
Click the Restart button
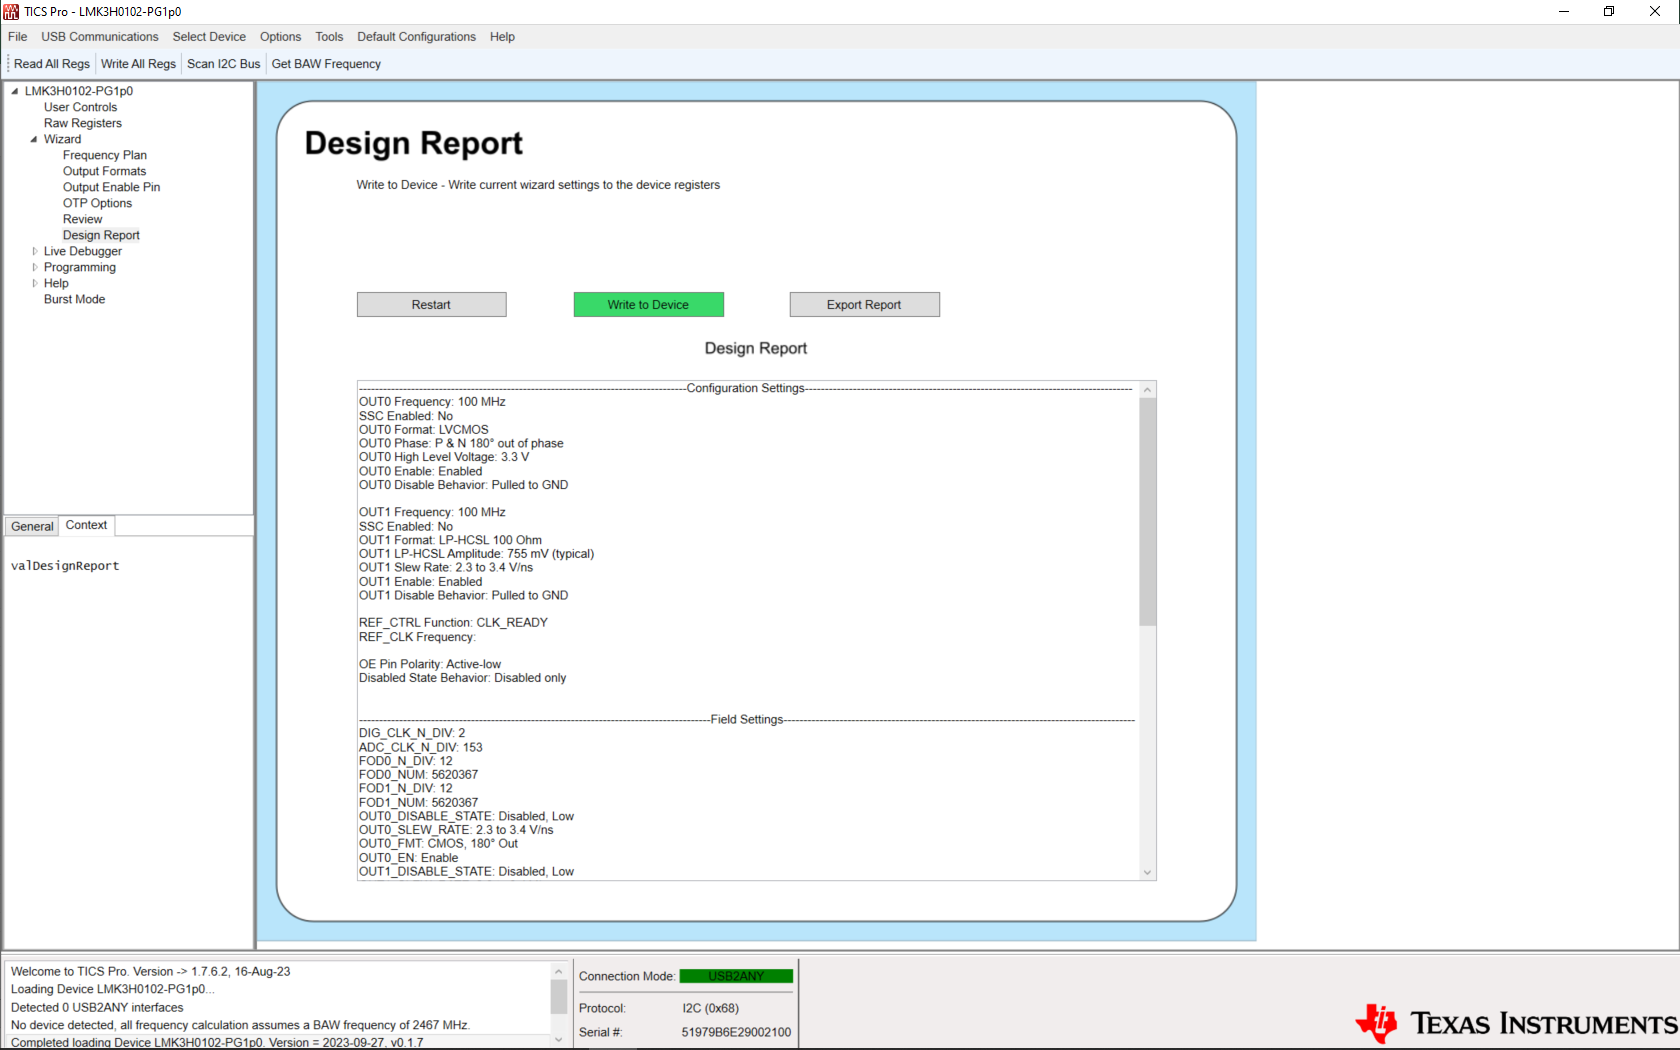click(431, 305)
